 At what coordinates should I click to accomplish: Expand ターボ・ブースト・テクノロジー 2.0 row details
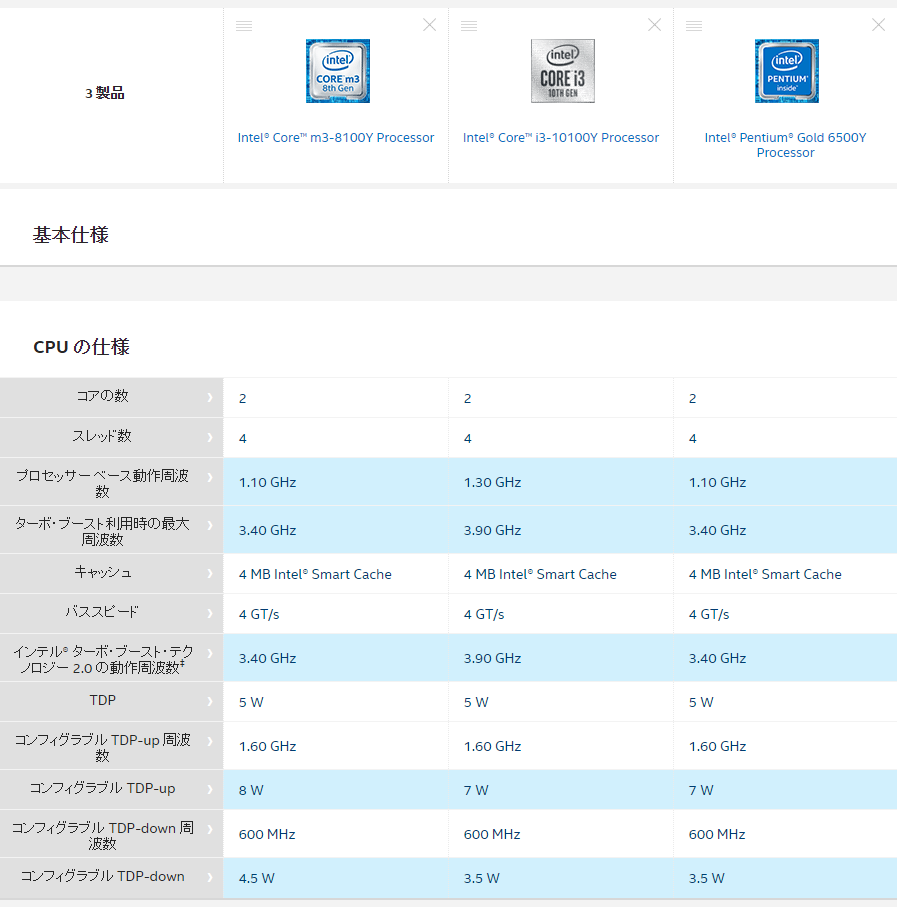pos(210,654)
